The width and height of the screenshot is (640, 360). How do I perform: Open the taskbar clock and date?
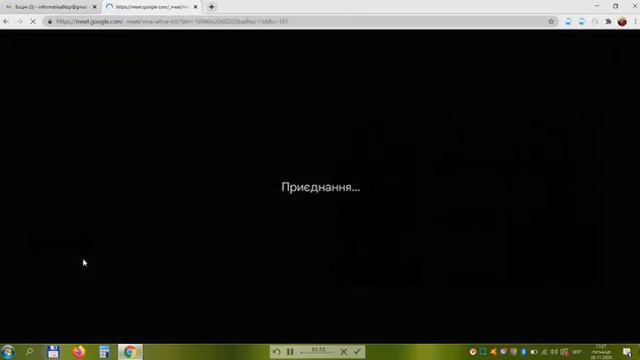(x=601, y=352)
